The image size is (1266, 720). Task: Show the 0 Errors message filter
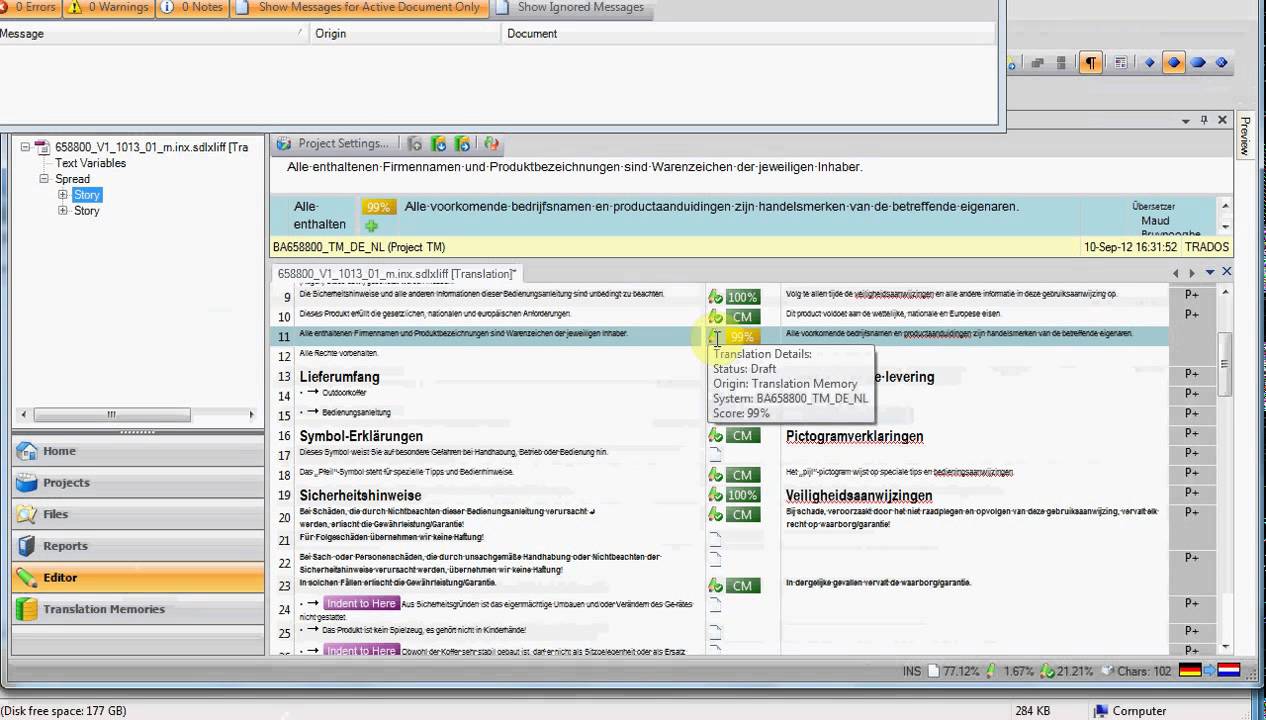tap(30, 7)
